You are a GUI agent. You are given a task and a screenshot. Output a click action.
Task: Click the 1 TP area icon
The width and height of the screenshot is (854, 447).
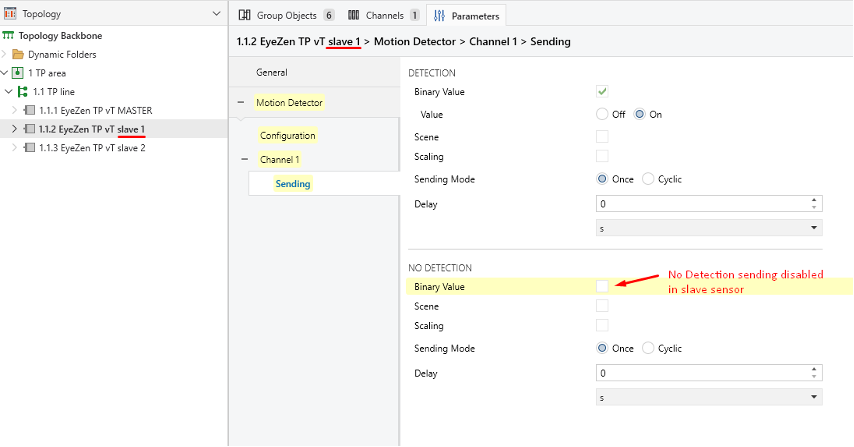18,73
